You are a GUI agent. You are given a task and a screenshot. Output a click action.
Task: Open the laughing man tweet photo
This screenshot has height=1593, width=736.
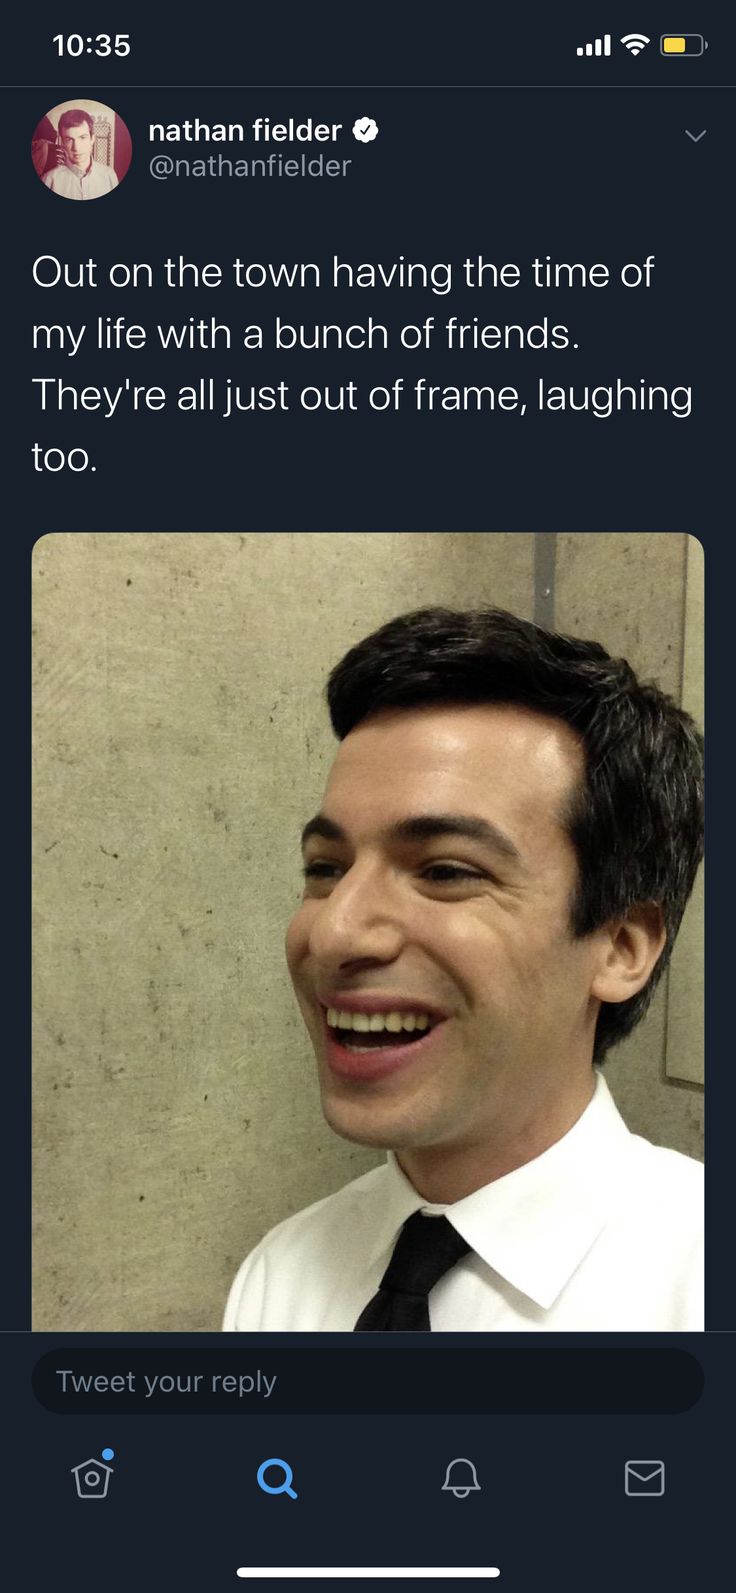coord(368,931)
